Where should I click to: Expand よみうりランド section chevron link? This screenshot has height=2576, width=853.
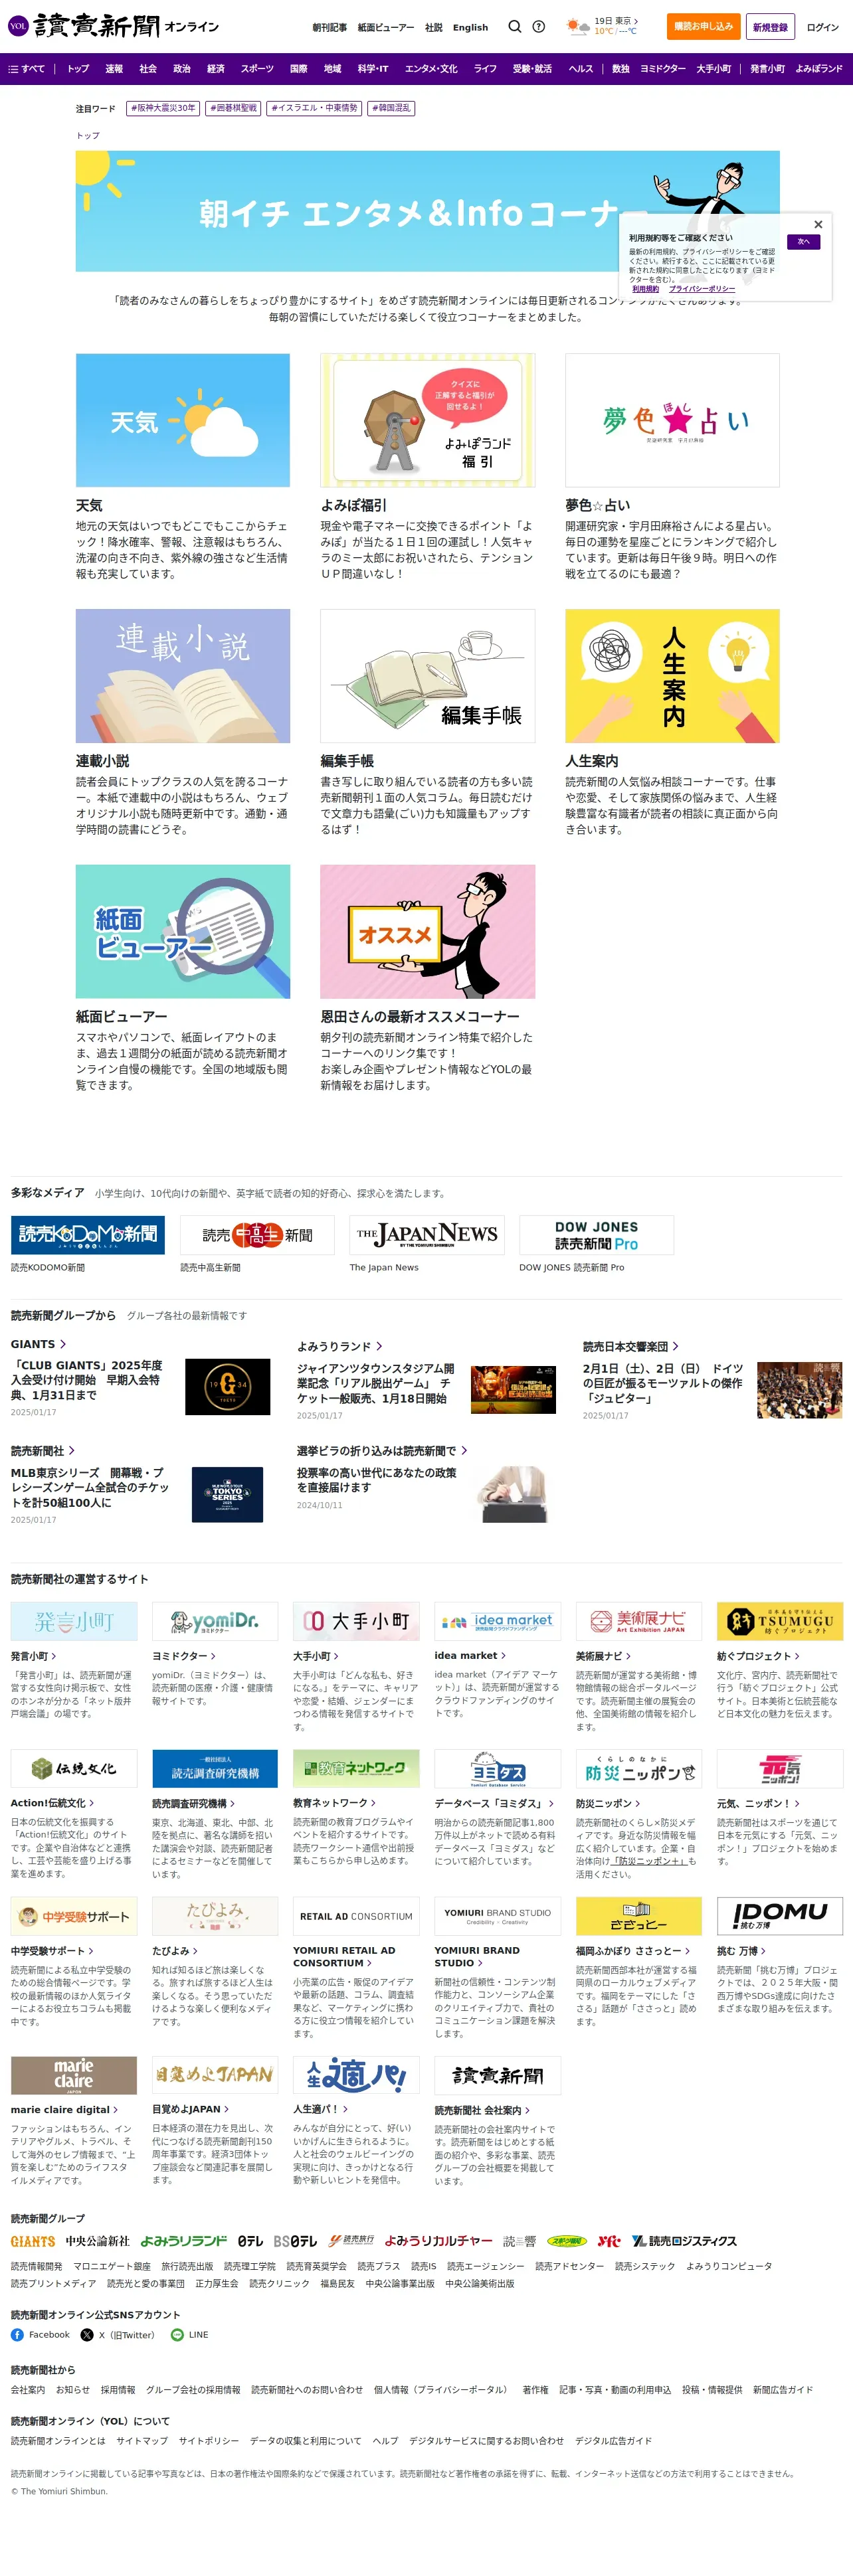tap(339, 1346)
